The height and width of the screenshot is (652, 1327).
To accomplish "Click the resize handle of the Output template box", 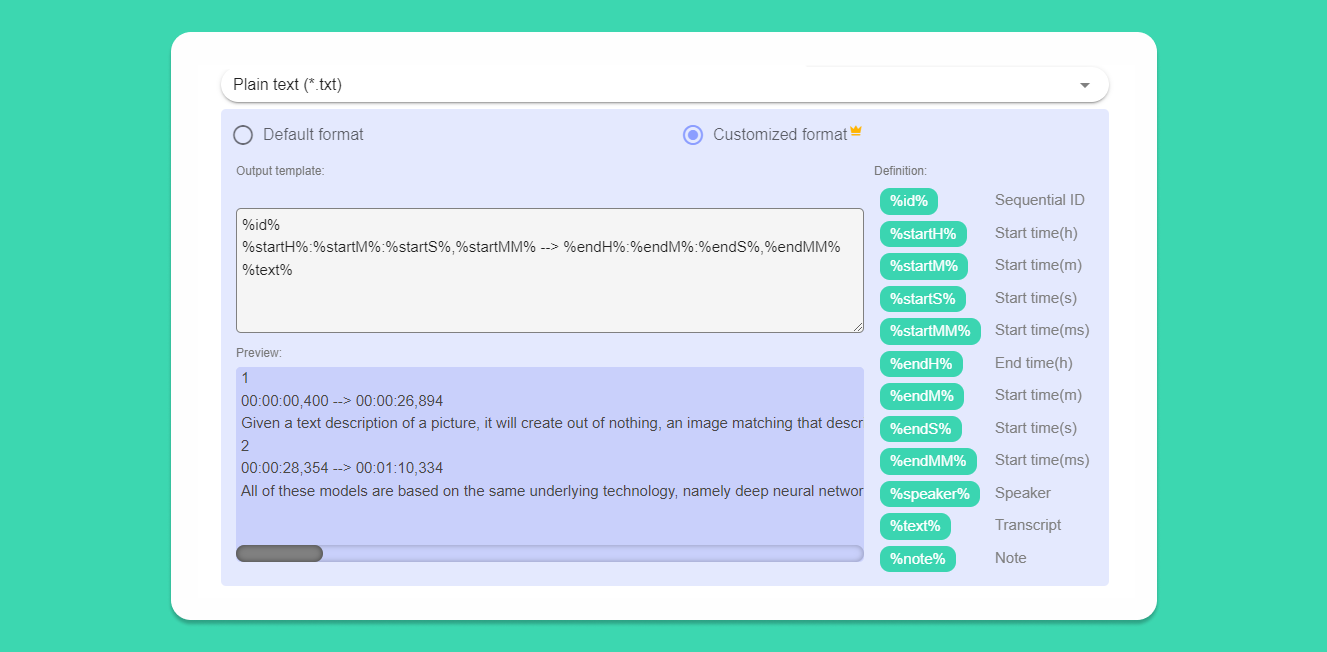I will point(858,327).
